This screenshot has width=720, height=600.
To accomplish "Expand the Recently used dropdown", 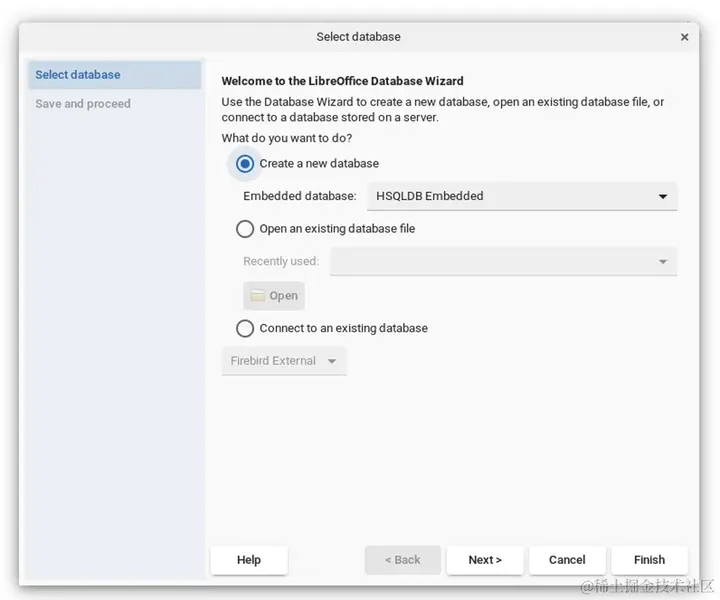I will 504,261.
